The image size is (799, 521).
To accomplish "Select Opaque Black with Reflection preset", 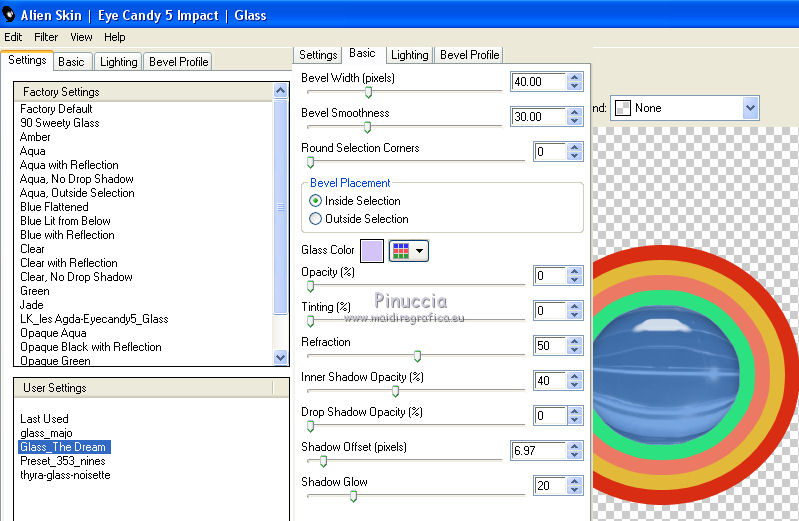I will (91, 347).
